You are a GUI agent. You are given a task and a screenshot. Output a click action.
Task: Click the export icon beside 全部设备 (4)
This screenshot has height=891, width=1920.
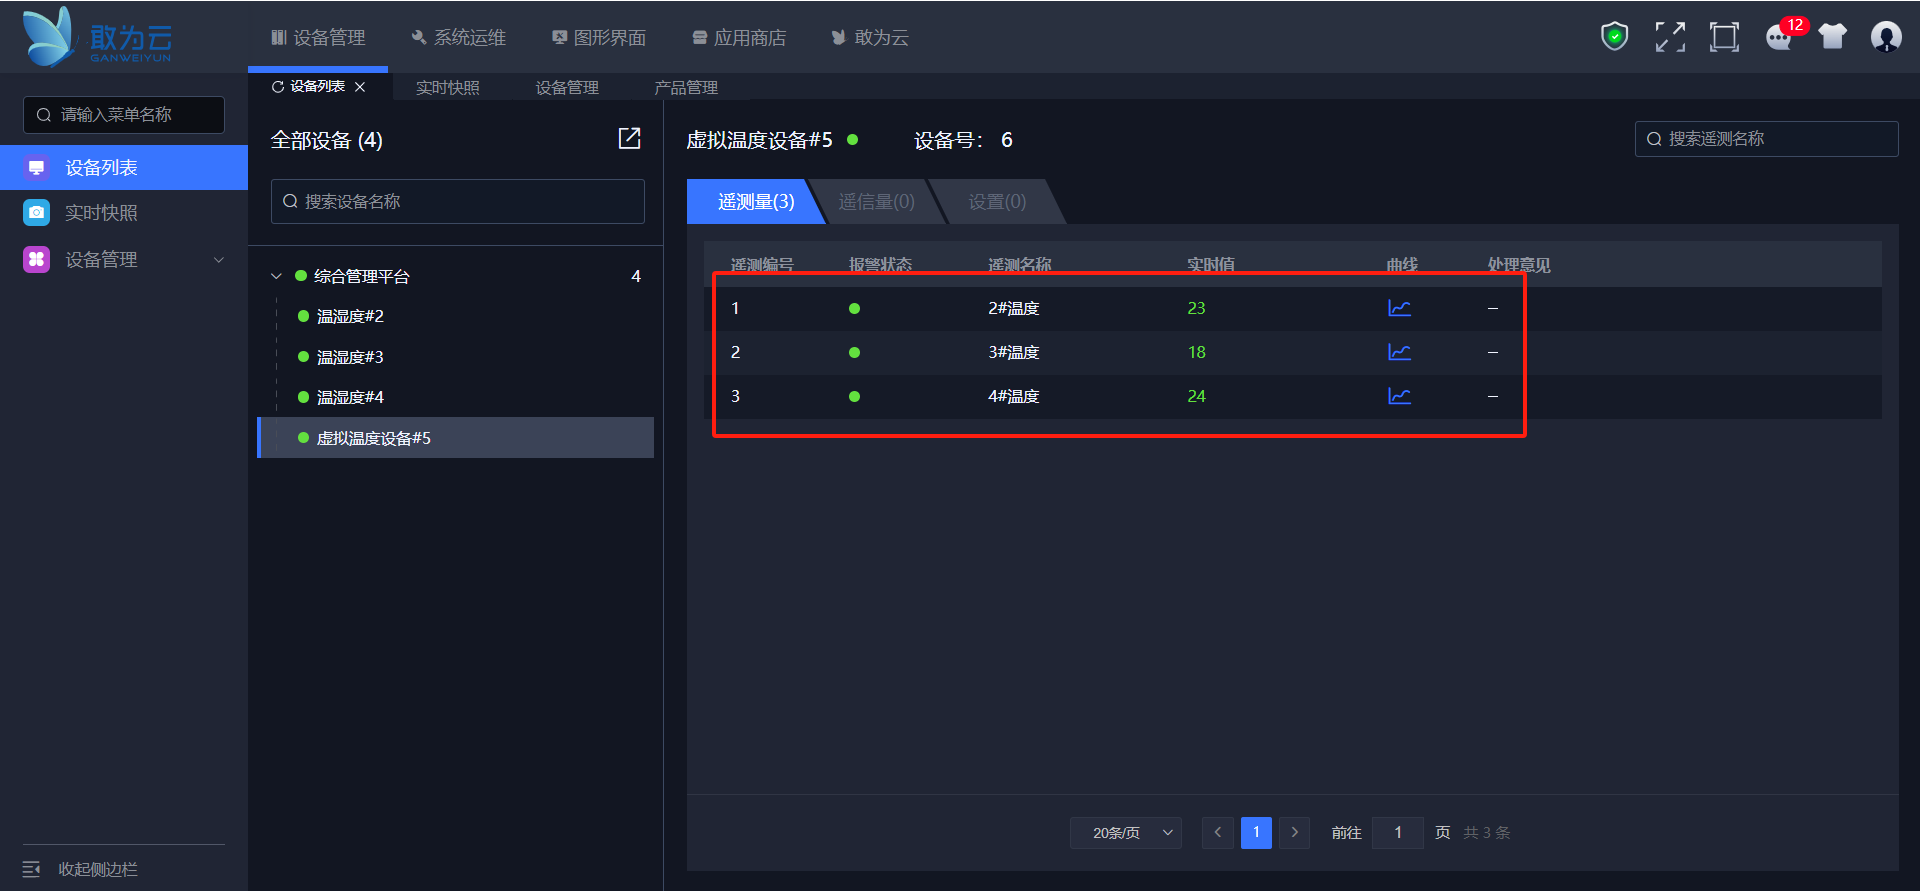[629, 138]
